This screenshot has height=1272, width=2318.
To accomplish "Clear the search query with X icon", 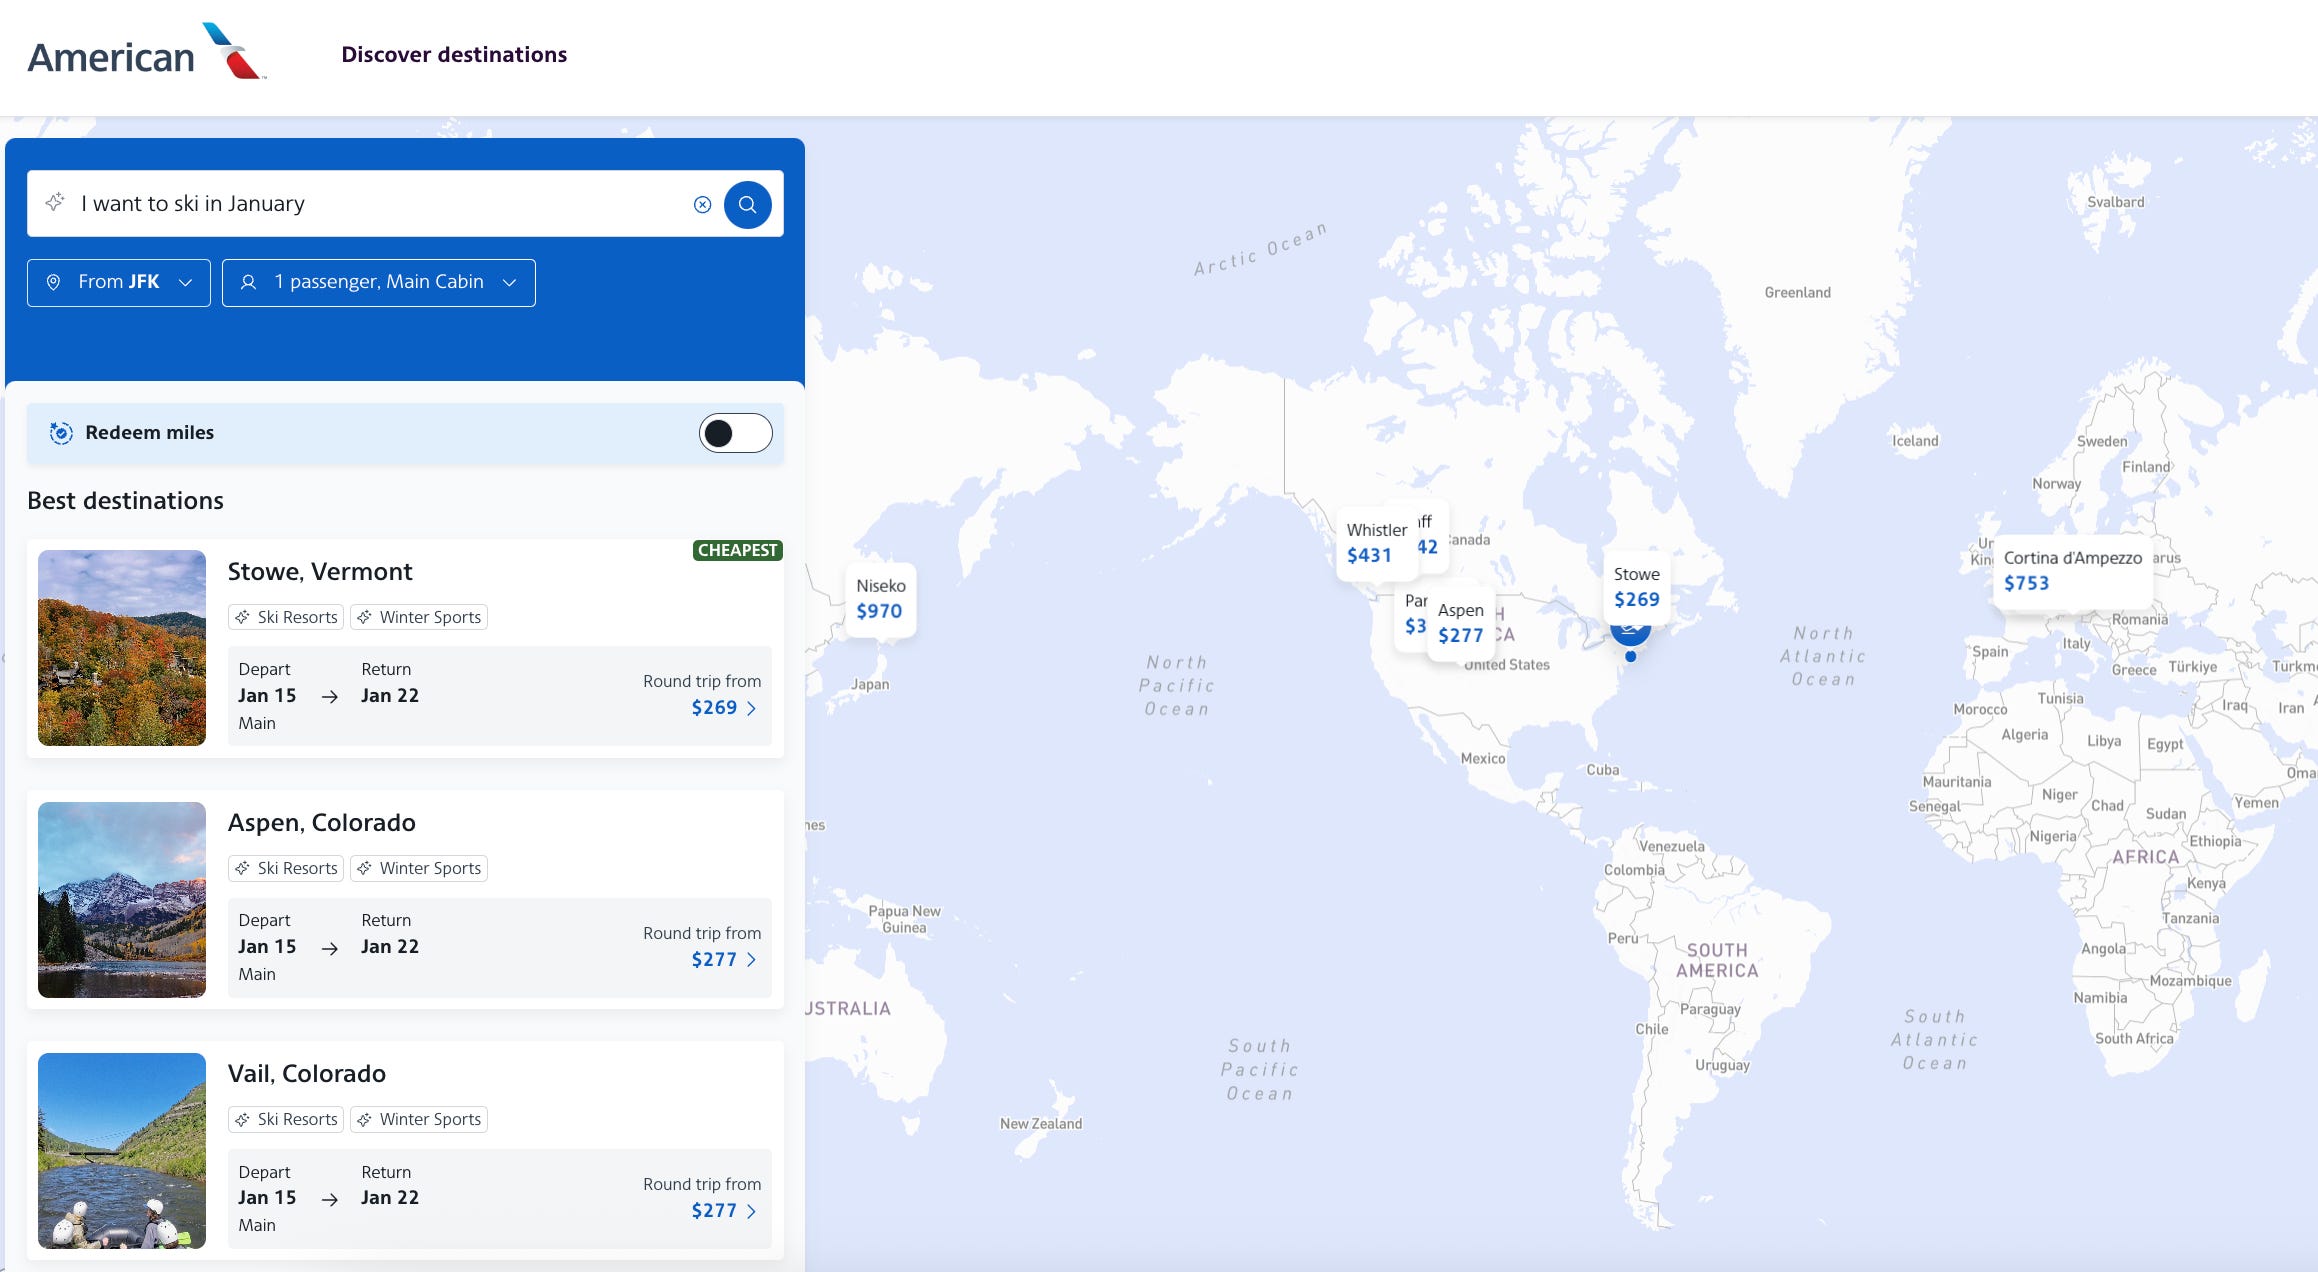I will [702, 204].
